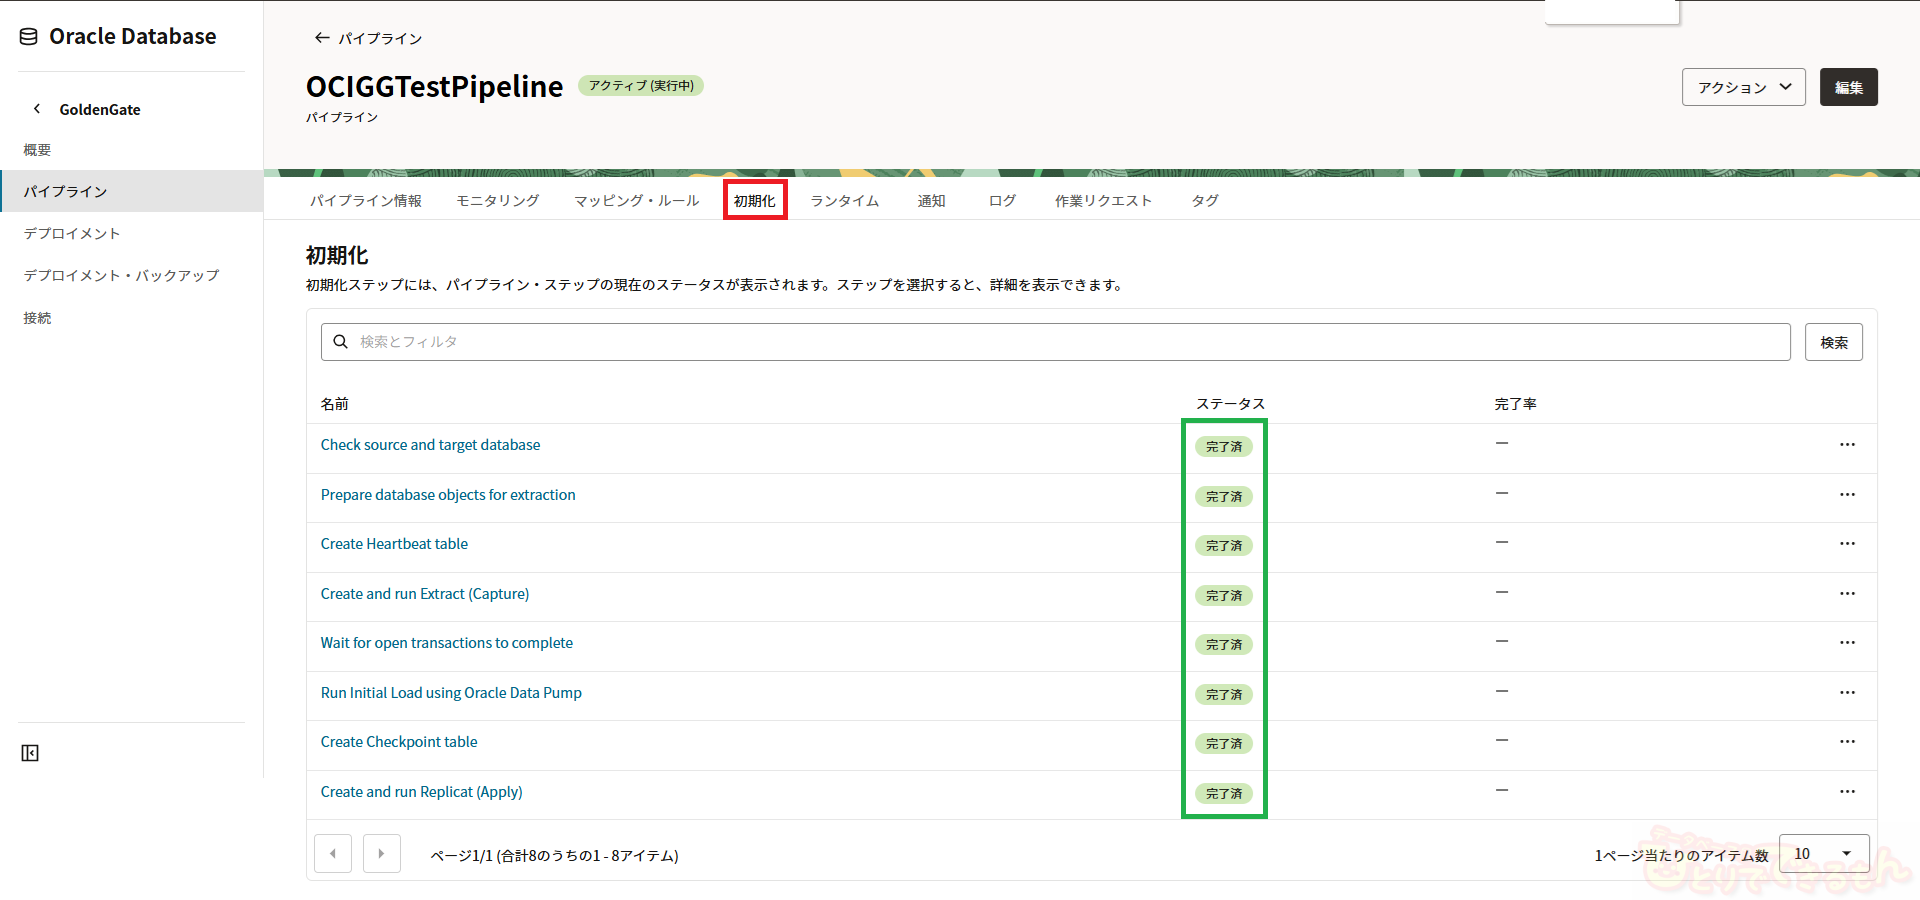Open the three-dot menu for Create and run Replicat
This screenshot has width=1920, height=900.
point(1846,792)
